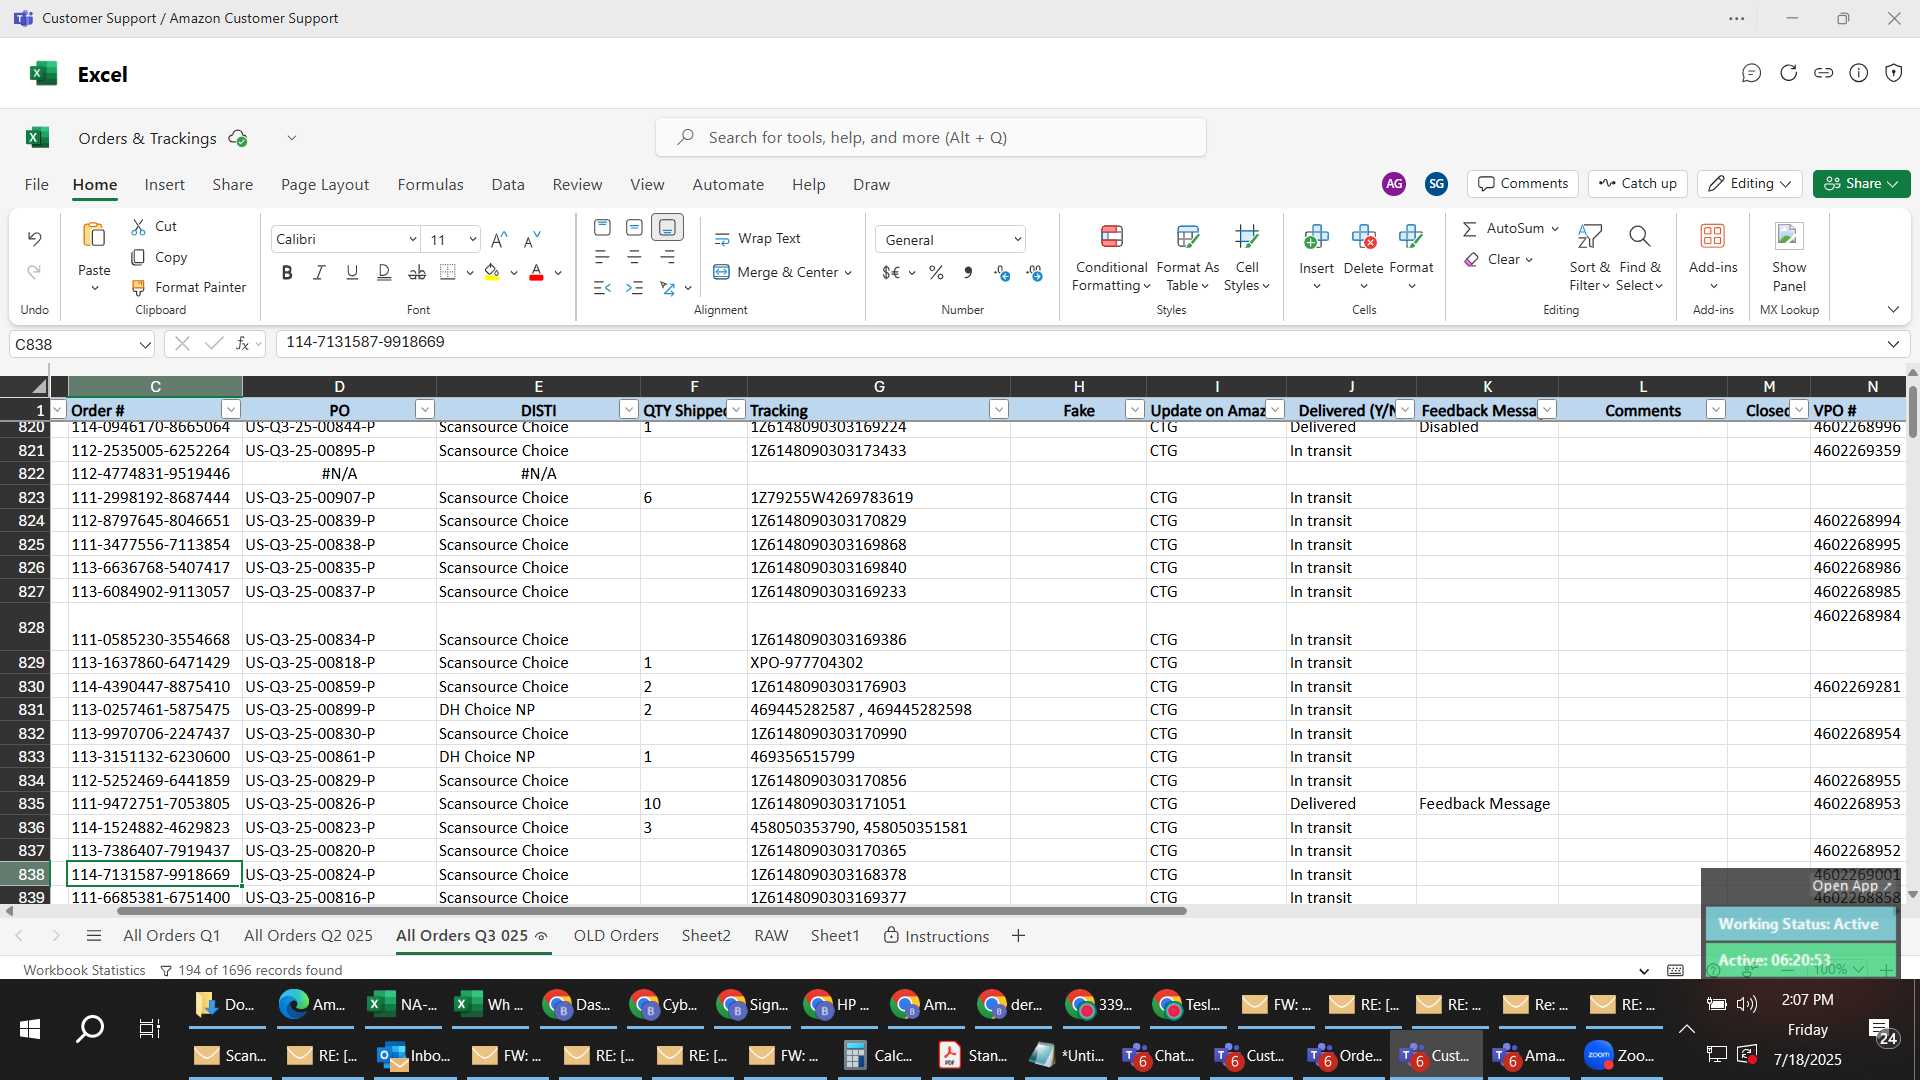Click the search for tools box

tap(931, 137)
